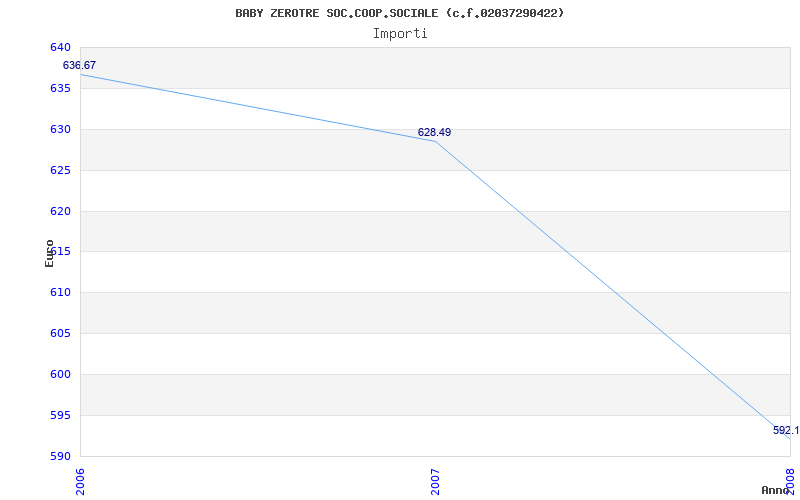This screenshot has height=500, width=800.
Task: Click the 625 y-axis value
Action: tap(60, 170)
